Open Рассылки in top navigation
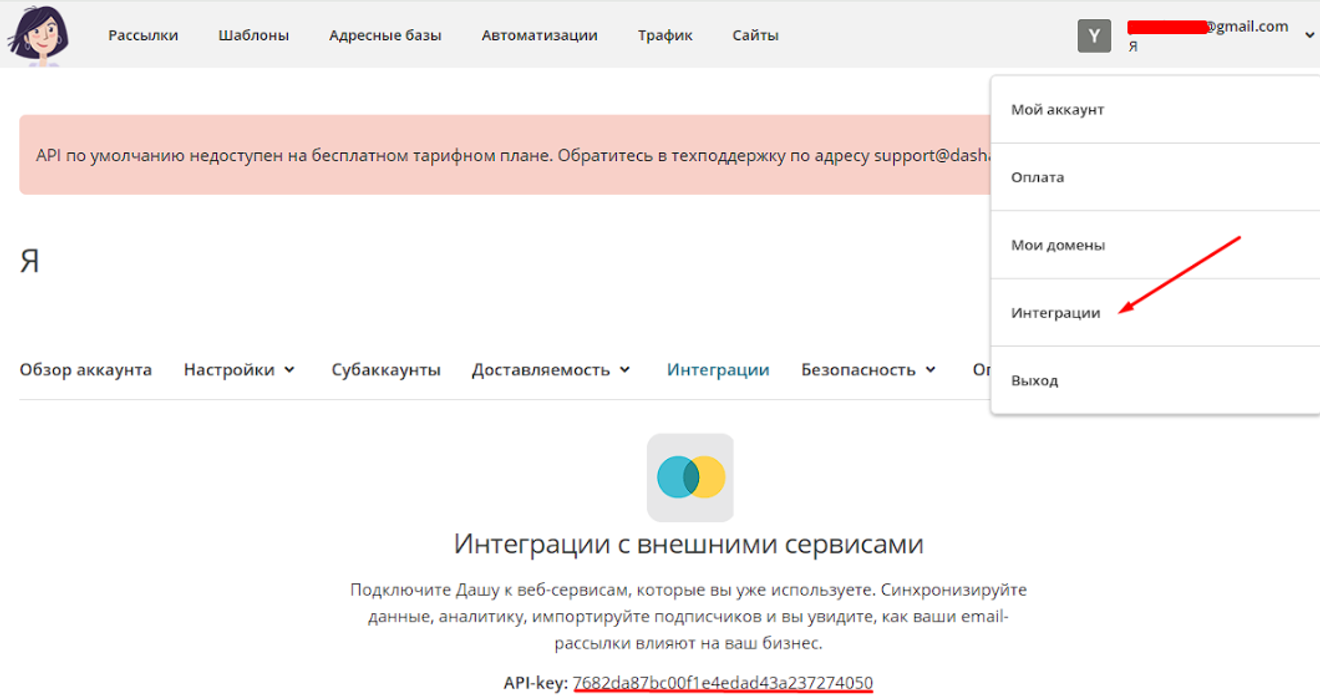This screenshot has height=695, width=1320. 143,36
